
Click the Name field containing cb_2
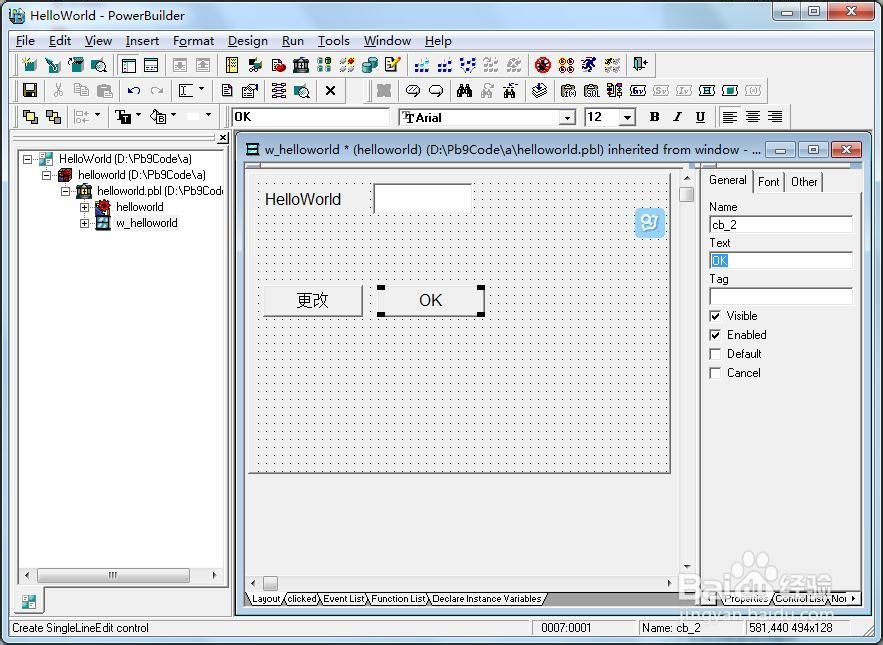[x=781, y=225]
